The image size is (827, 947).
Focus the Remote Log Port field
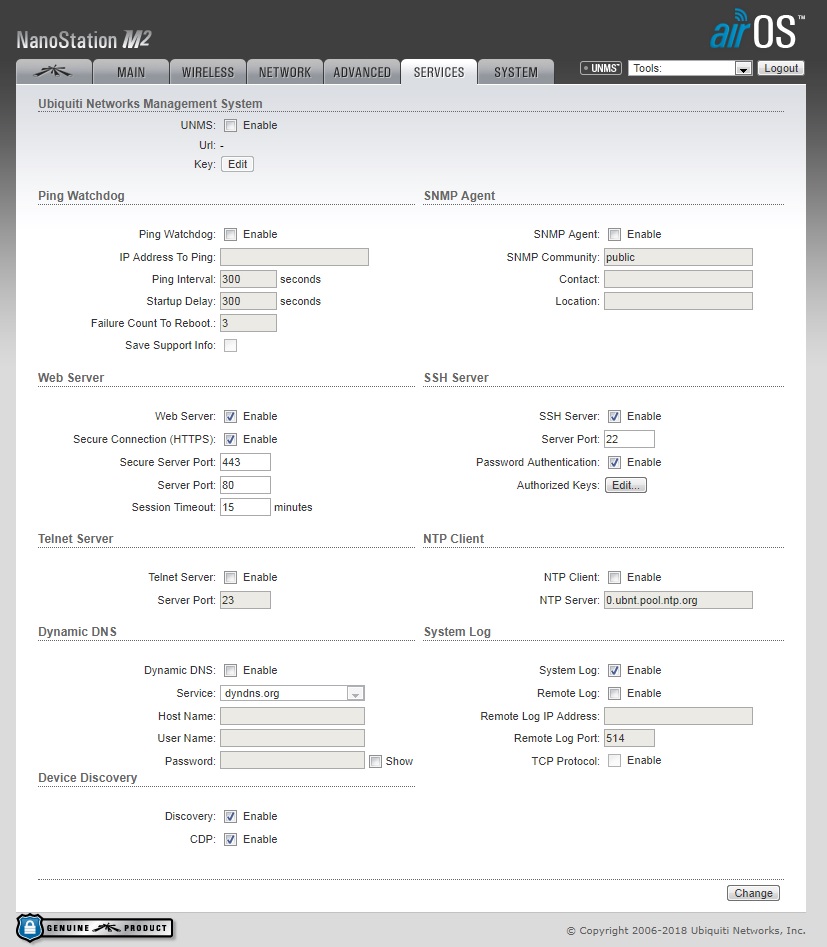(x=629, y=738)
